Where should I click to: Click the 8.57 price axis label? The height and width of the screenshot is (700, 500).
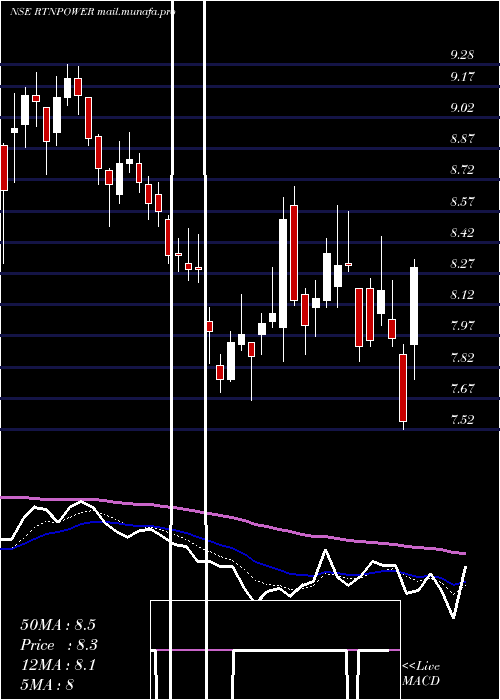click(x=462, y=201)
